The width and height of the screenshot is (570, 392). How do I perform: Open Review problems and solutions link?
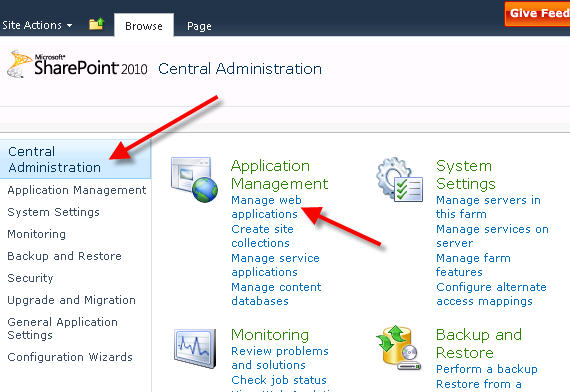point(280,358)
